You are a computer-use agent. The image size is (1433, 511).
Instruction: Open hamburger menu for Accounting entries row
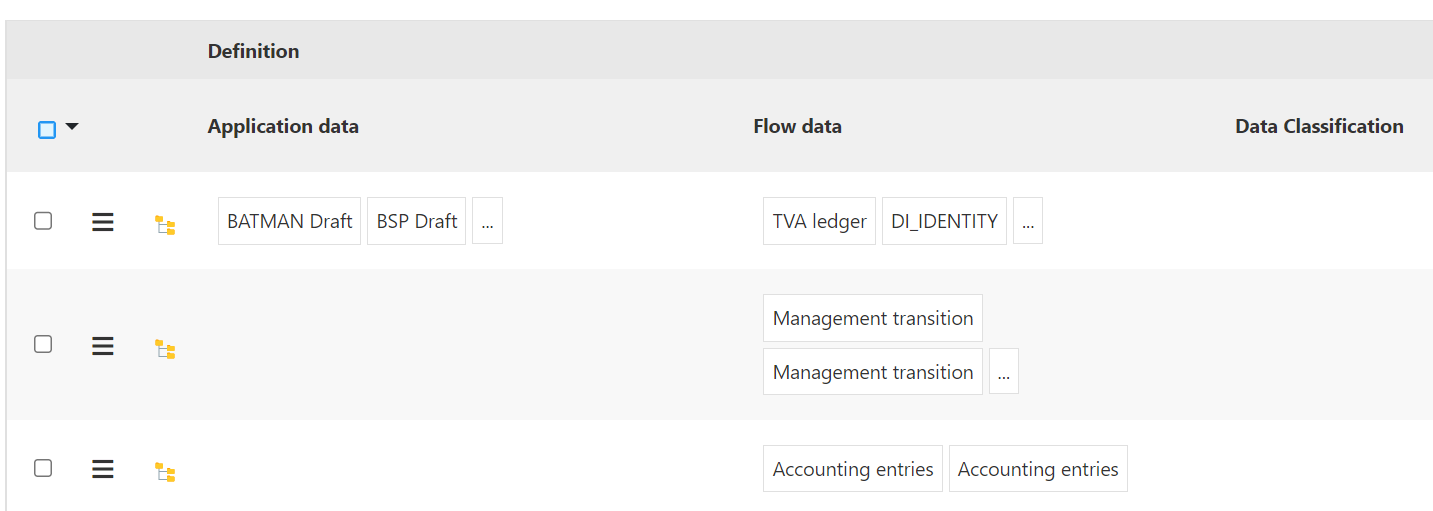coord(102,469)
